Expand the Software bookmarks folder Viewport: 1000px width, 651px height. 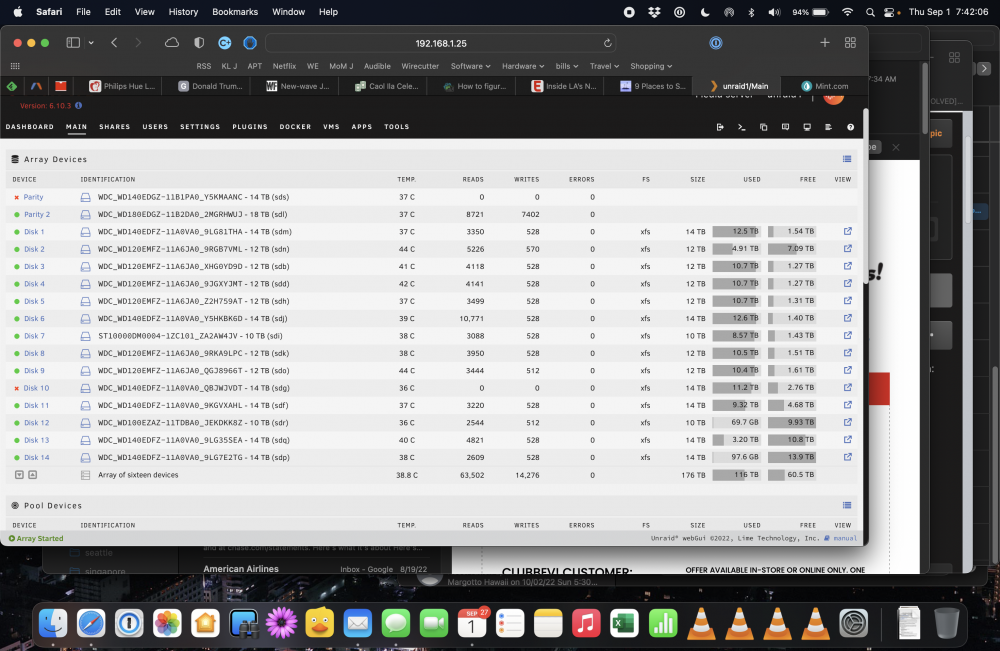point(471,66)
